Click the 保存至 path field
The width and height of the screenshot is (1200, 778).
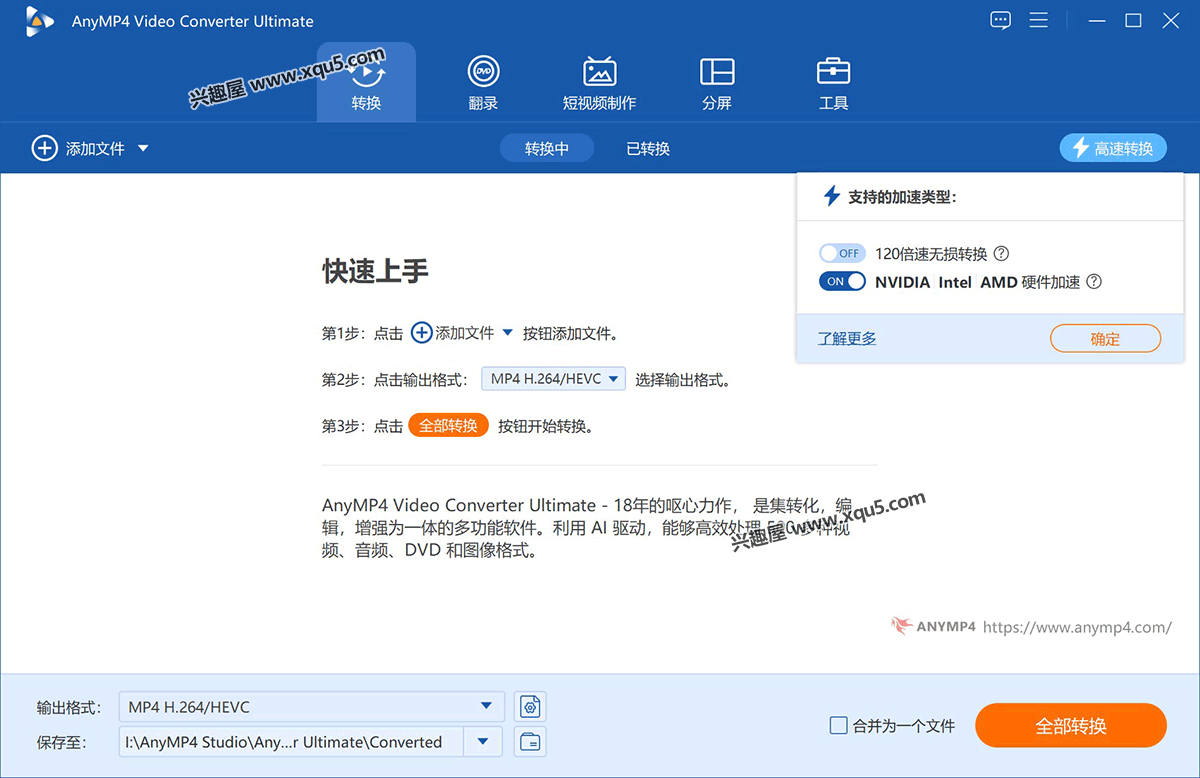291,741
